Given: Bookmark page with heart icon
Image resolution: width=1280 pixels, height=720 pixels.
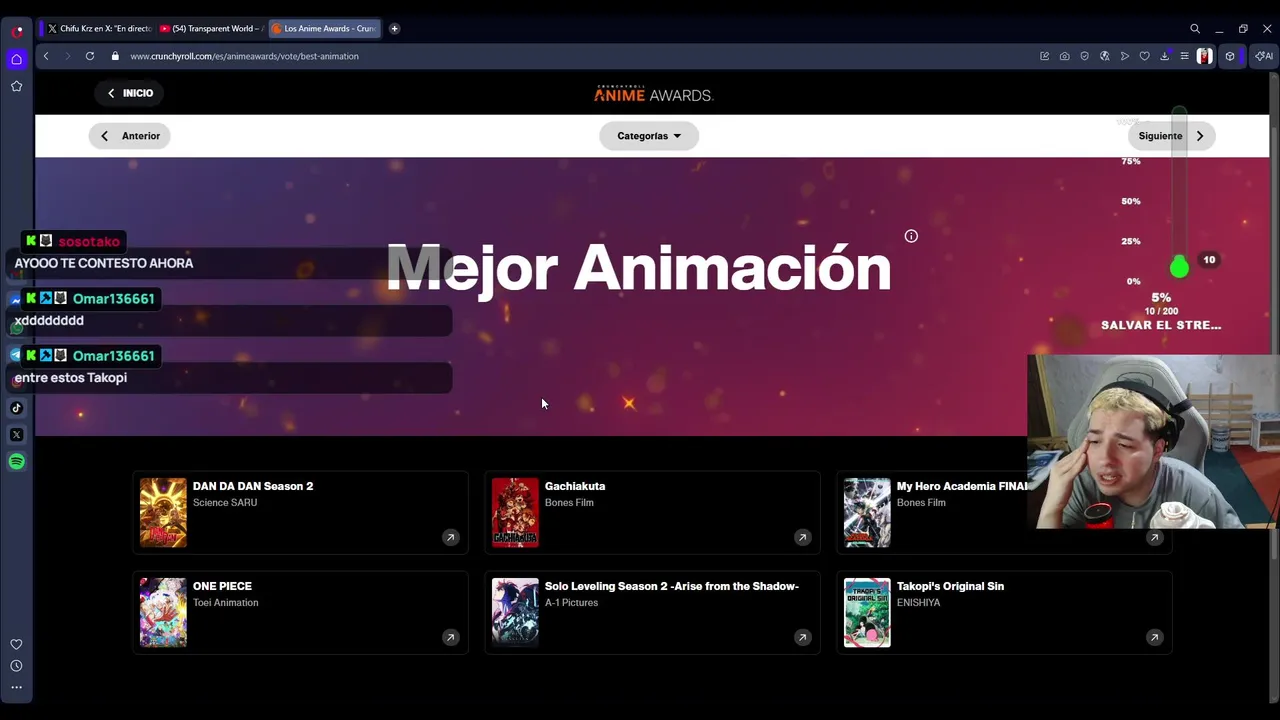Looking at the screenshot, I should [x=1144, y=56].
